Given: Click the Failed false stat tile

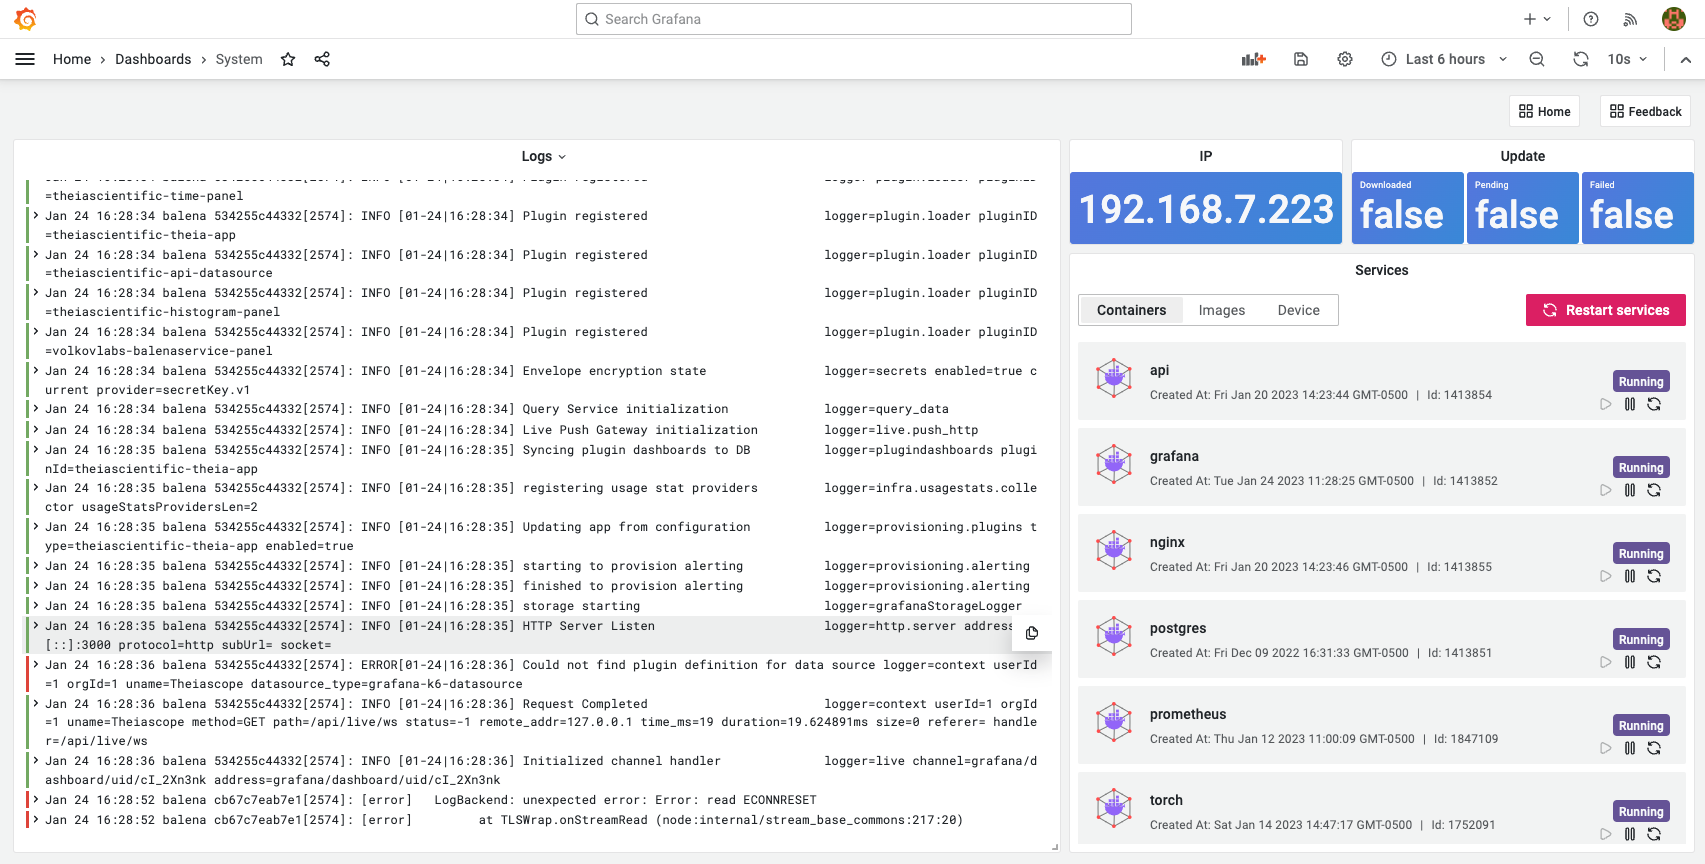Looking at the screenshot, I should pos(1638,208).
